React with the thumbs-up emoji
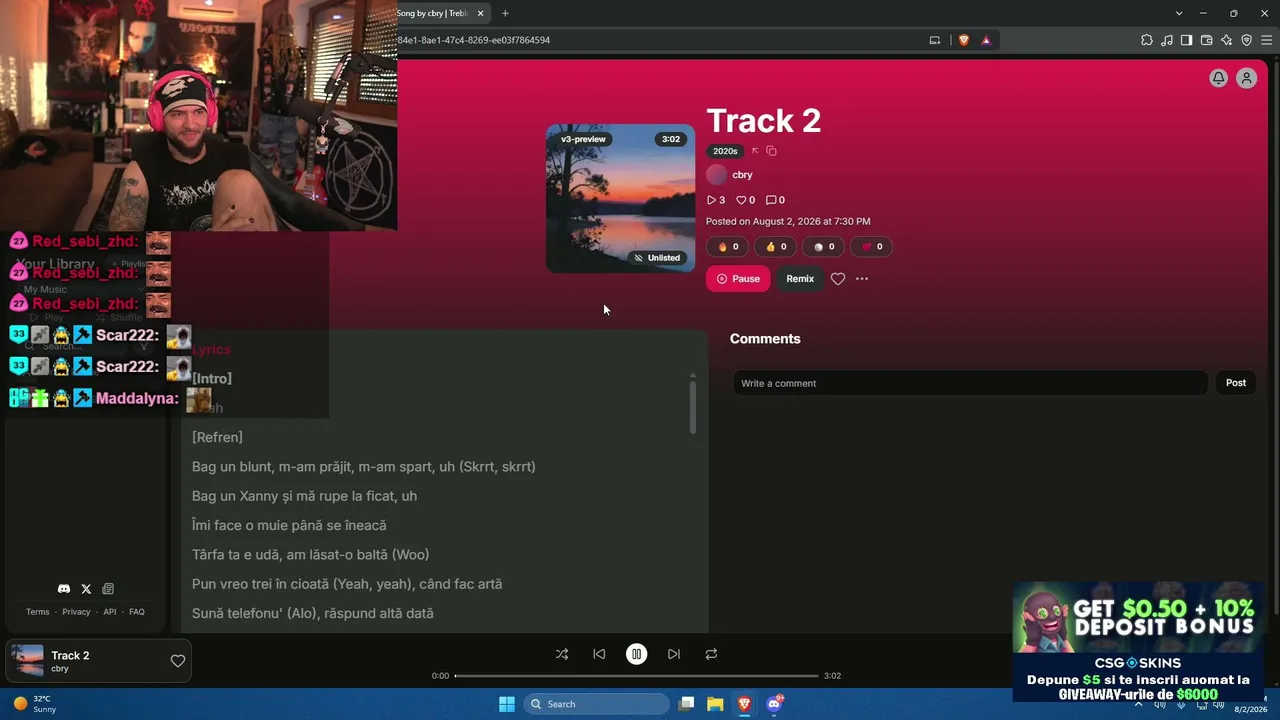The height and width of the screenshot is (720, 1280). (777, 247)
